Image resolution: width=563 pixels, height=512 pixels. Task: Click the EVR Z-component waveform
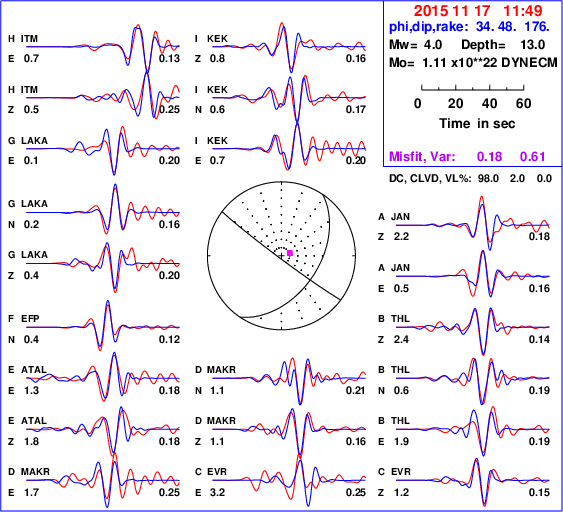473,480
